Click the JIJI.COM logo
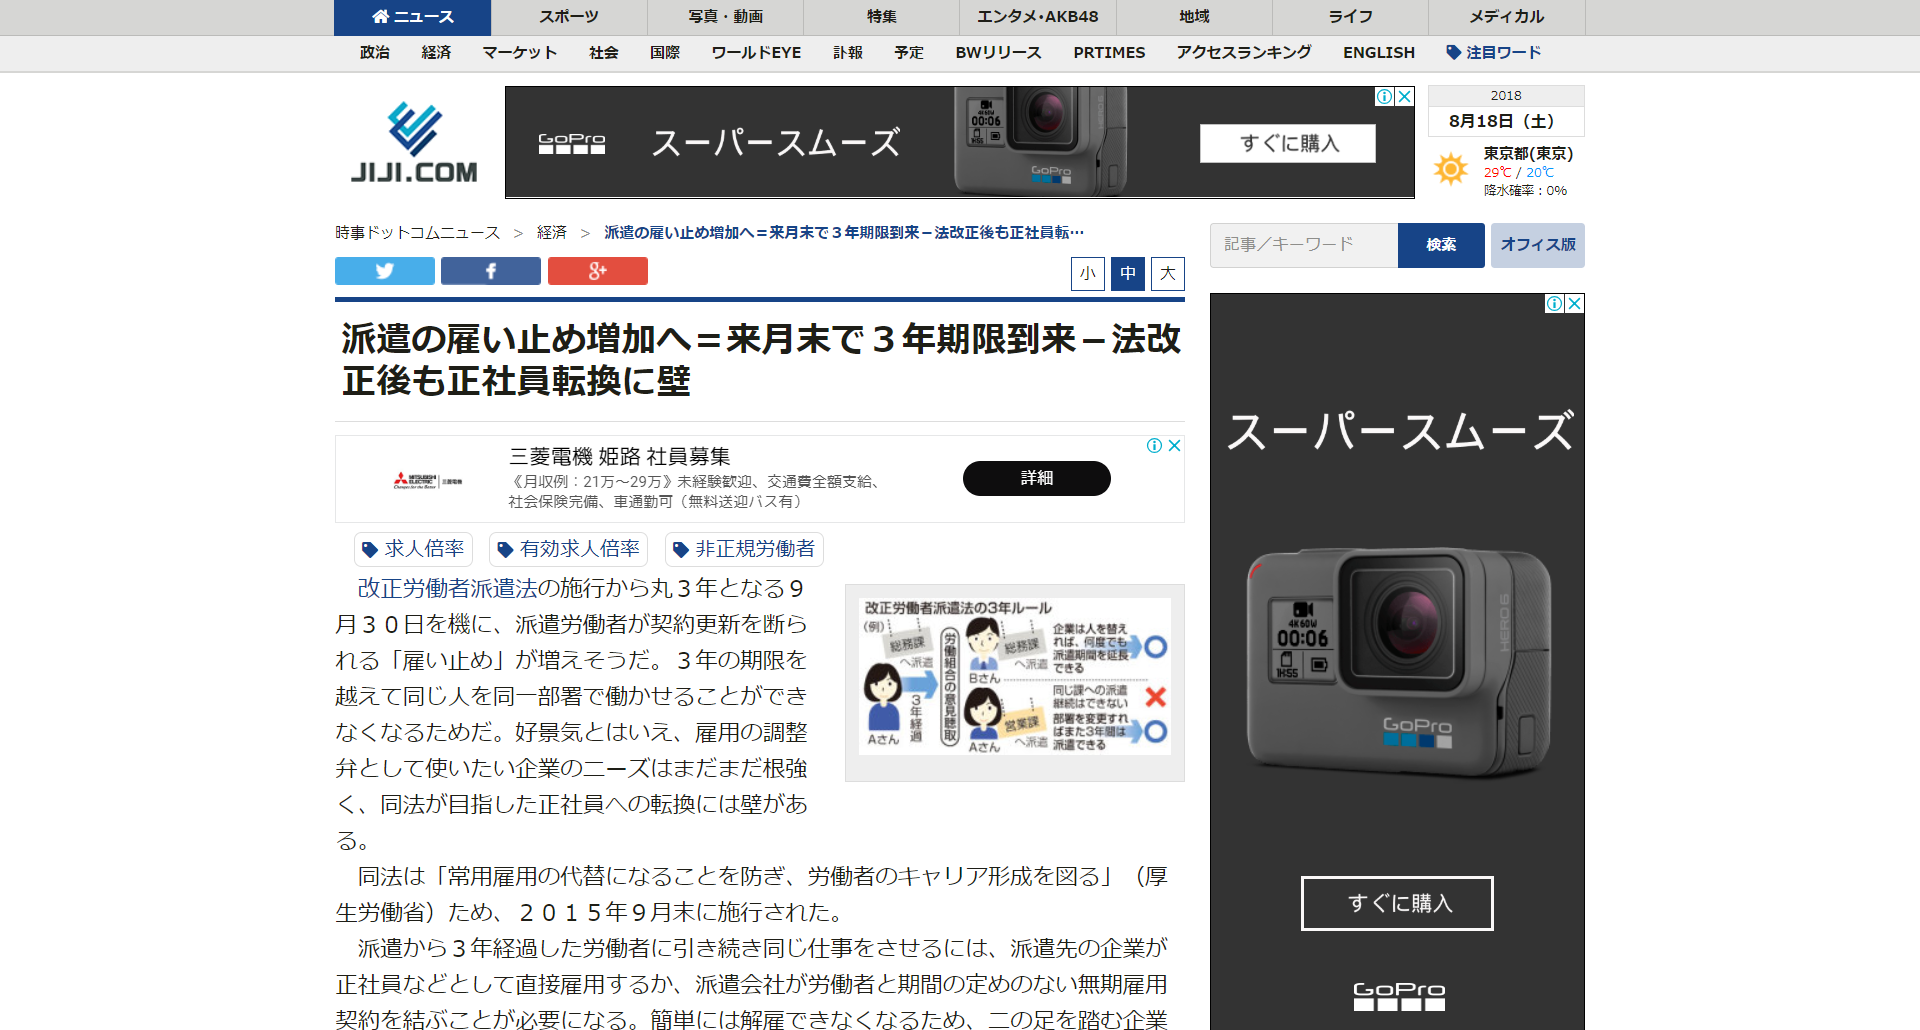This screenshot has width=1920, height=1030. 414,143
